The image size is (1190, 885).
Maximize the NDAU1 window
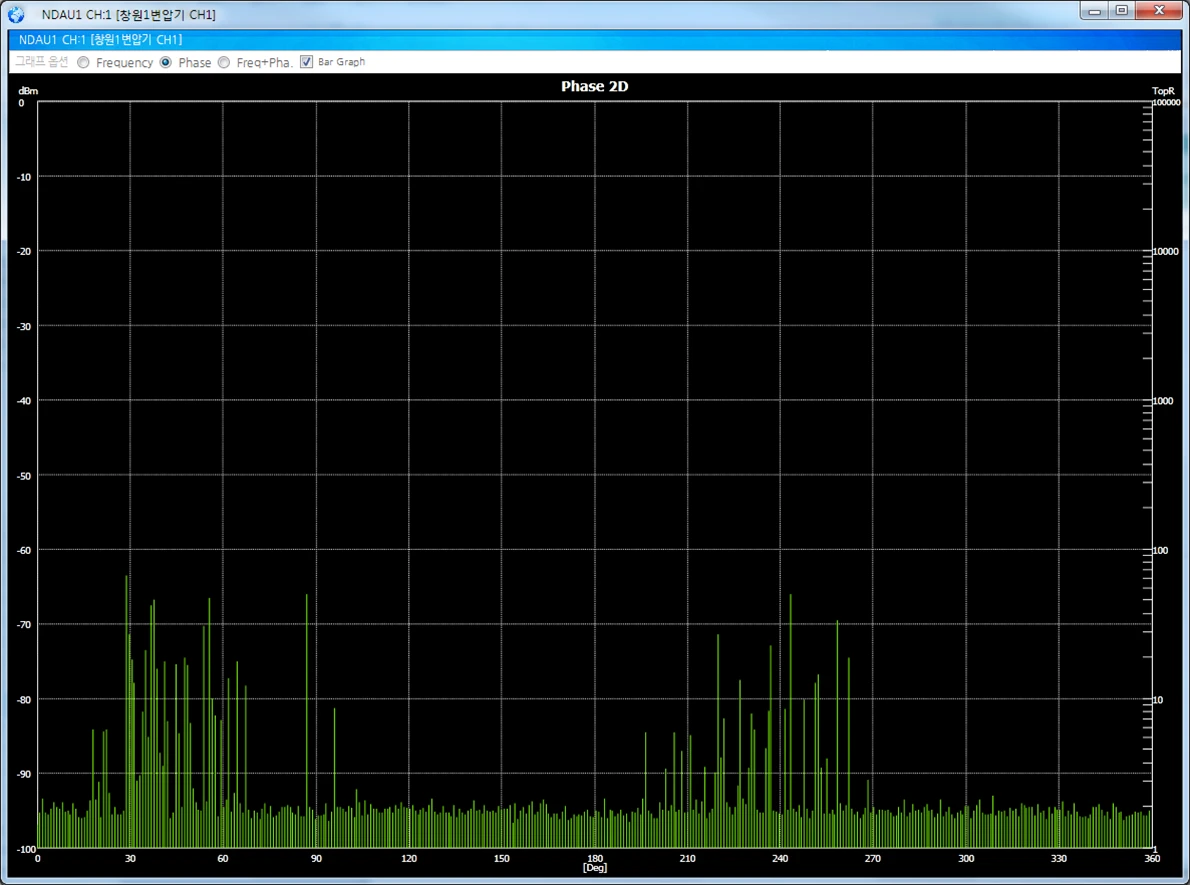click(x=1122, y=11)
